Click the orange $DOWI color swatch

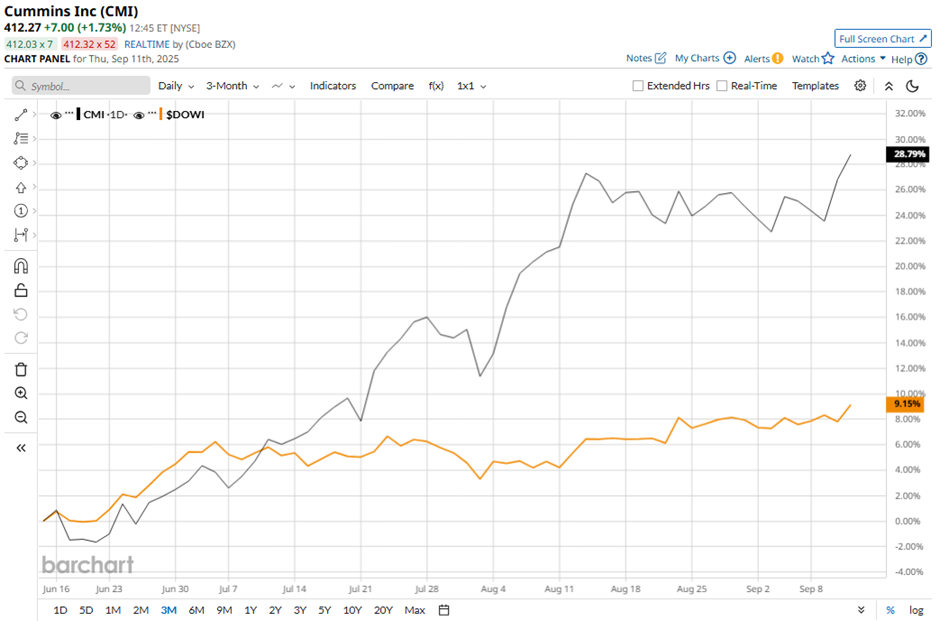point(161,114)
